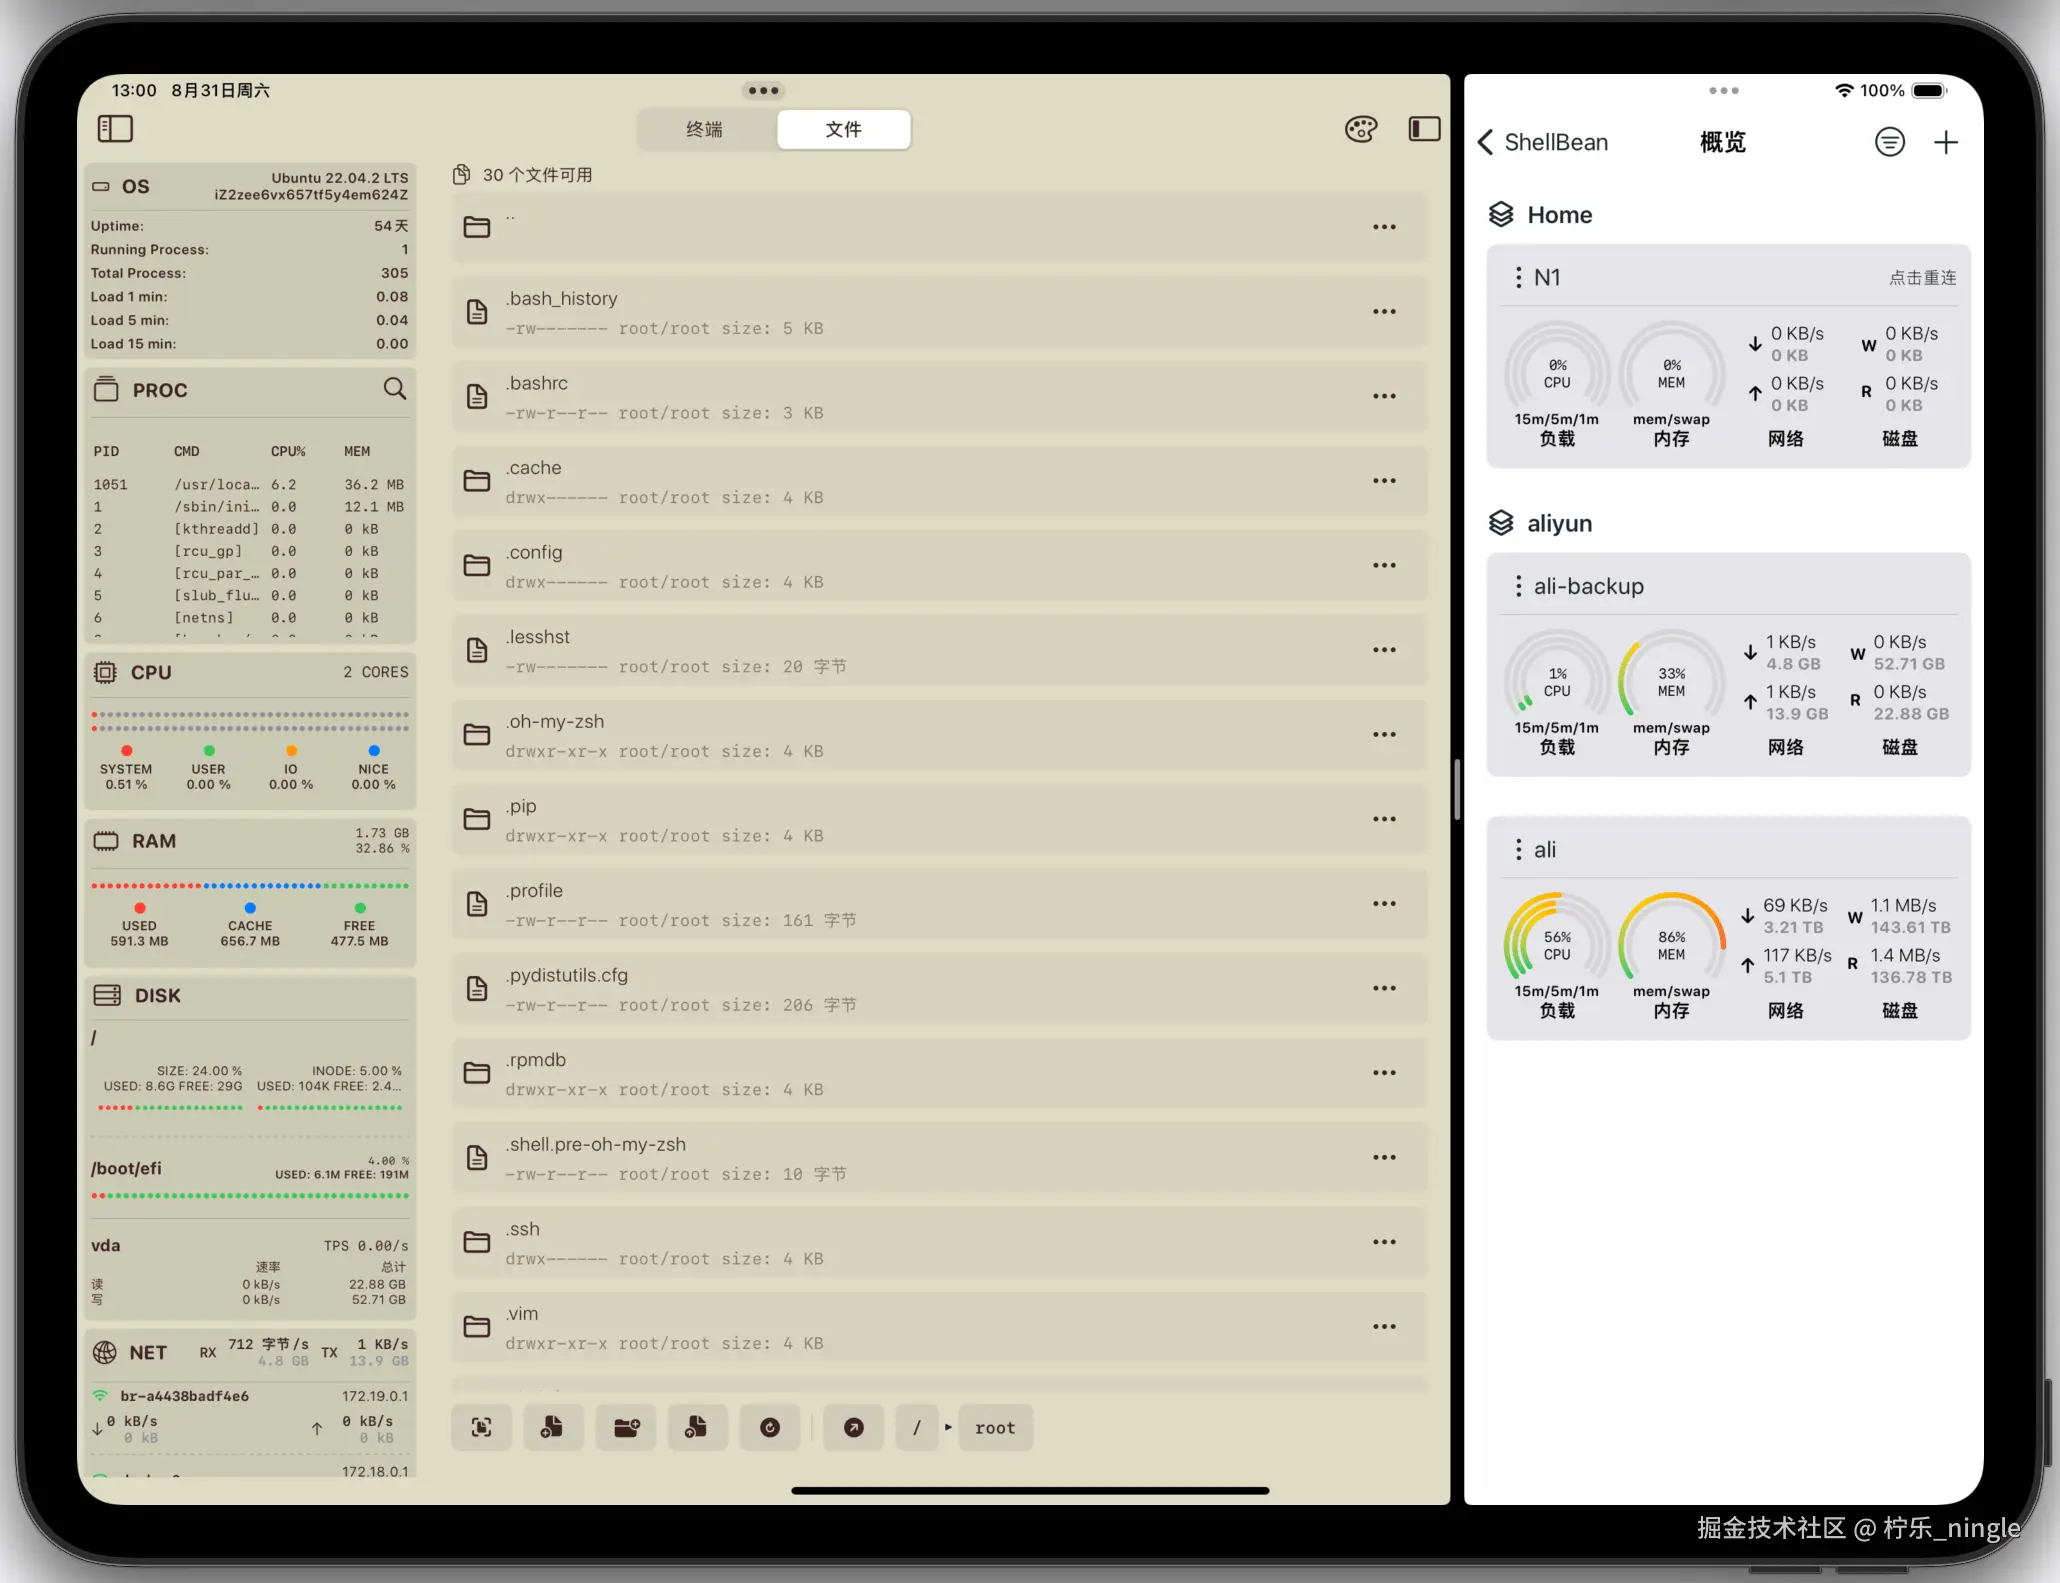
Task: Click the file selection mode icon
Action: (481, 1427)
